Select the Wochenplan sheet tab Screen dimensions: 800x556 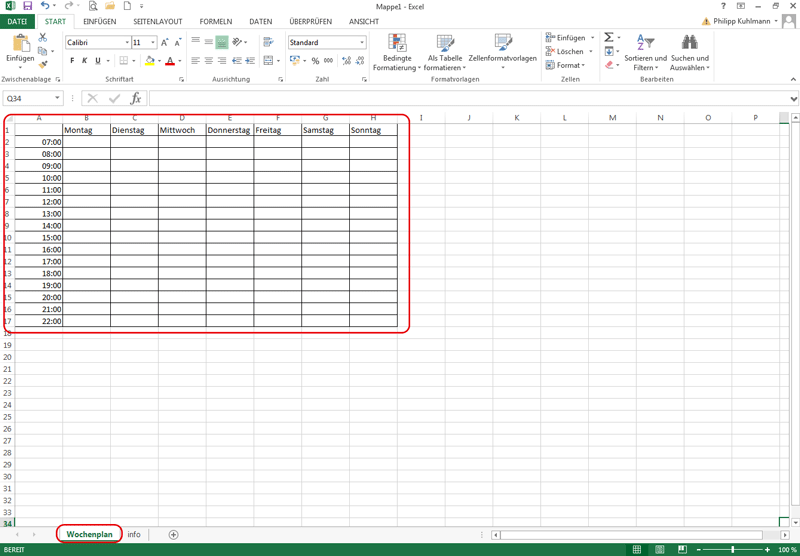click(89, 535)
